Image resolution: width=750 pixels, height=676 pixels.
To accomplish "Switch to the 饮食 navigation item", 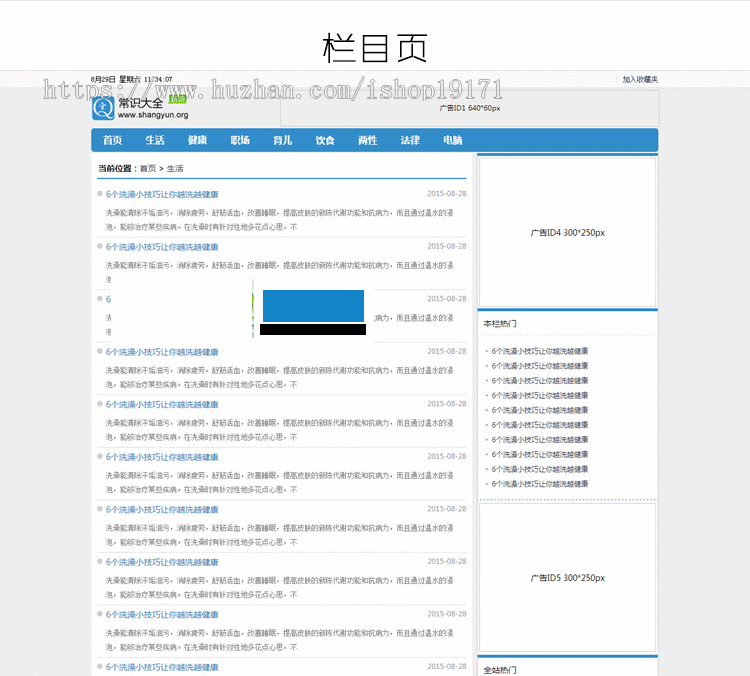I will (325, 140).
